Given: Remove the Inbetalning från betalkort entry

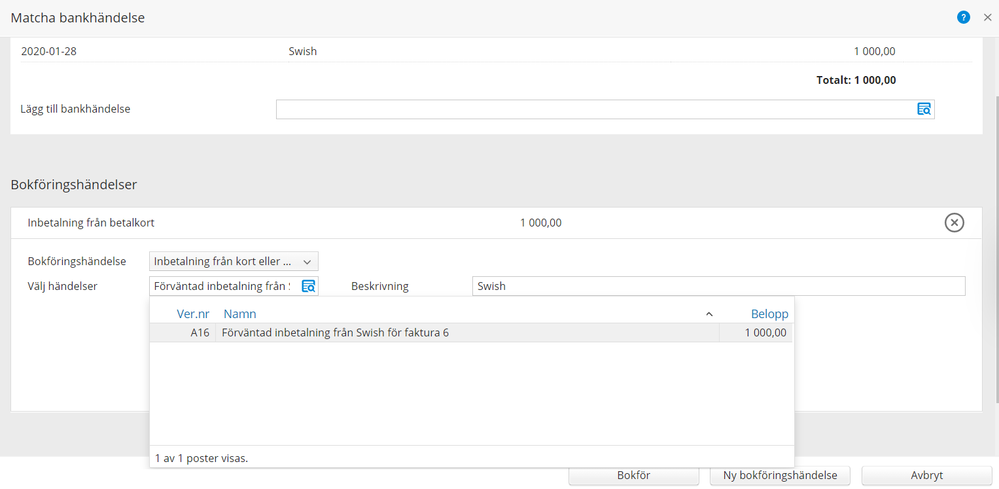Looking at the screenshot, I should (954, 223).
